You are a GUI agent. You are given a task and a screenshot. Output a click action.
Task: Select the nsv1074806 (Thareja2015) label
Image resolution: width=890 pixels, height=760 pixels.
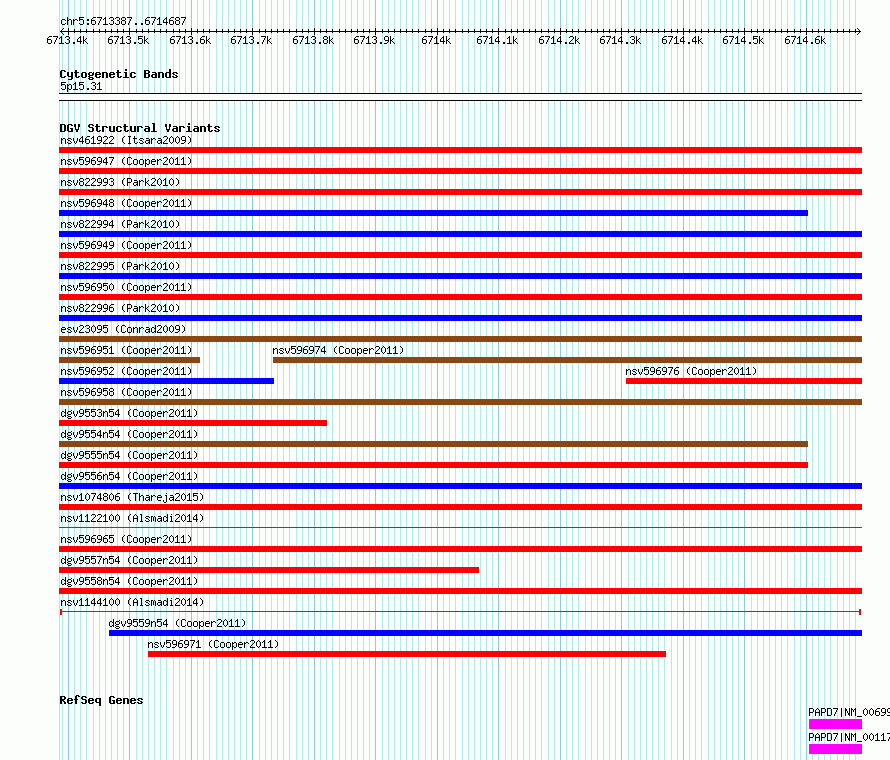point(132,497)
